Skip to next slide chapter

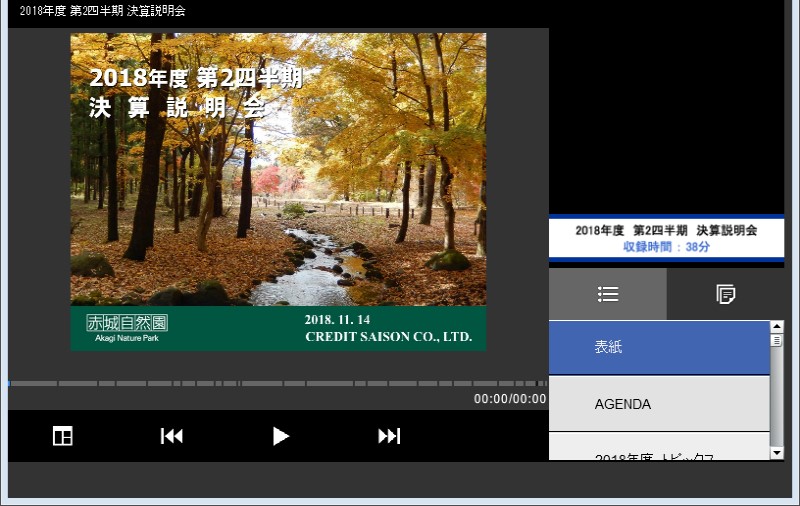click(x=389, y=436)
